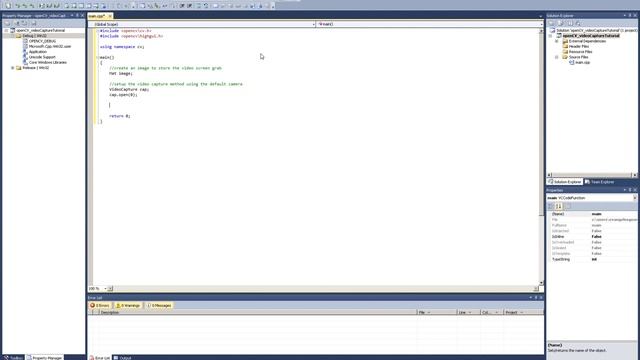Collapse the Source Files folder
The image size is (640, 360).
click(556, 57)
